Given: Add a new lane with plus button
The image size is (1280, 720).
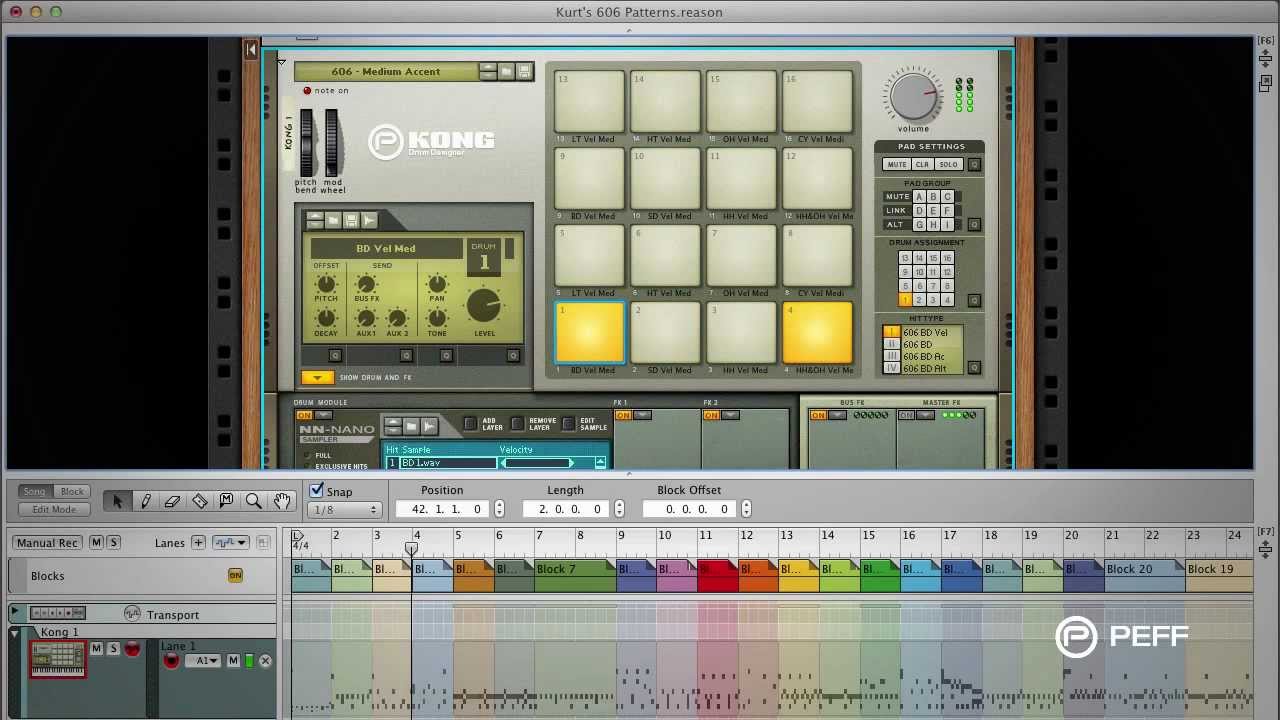Looking at the screenshot, I should click(198, 543).
